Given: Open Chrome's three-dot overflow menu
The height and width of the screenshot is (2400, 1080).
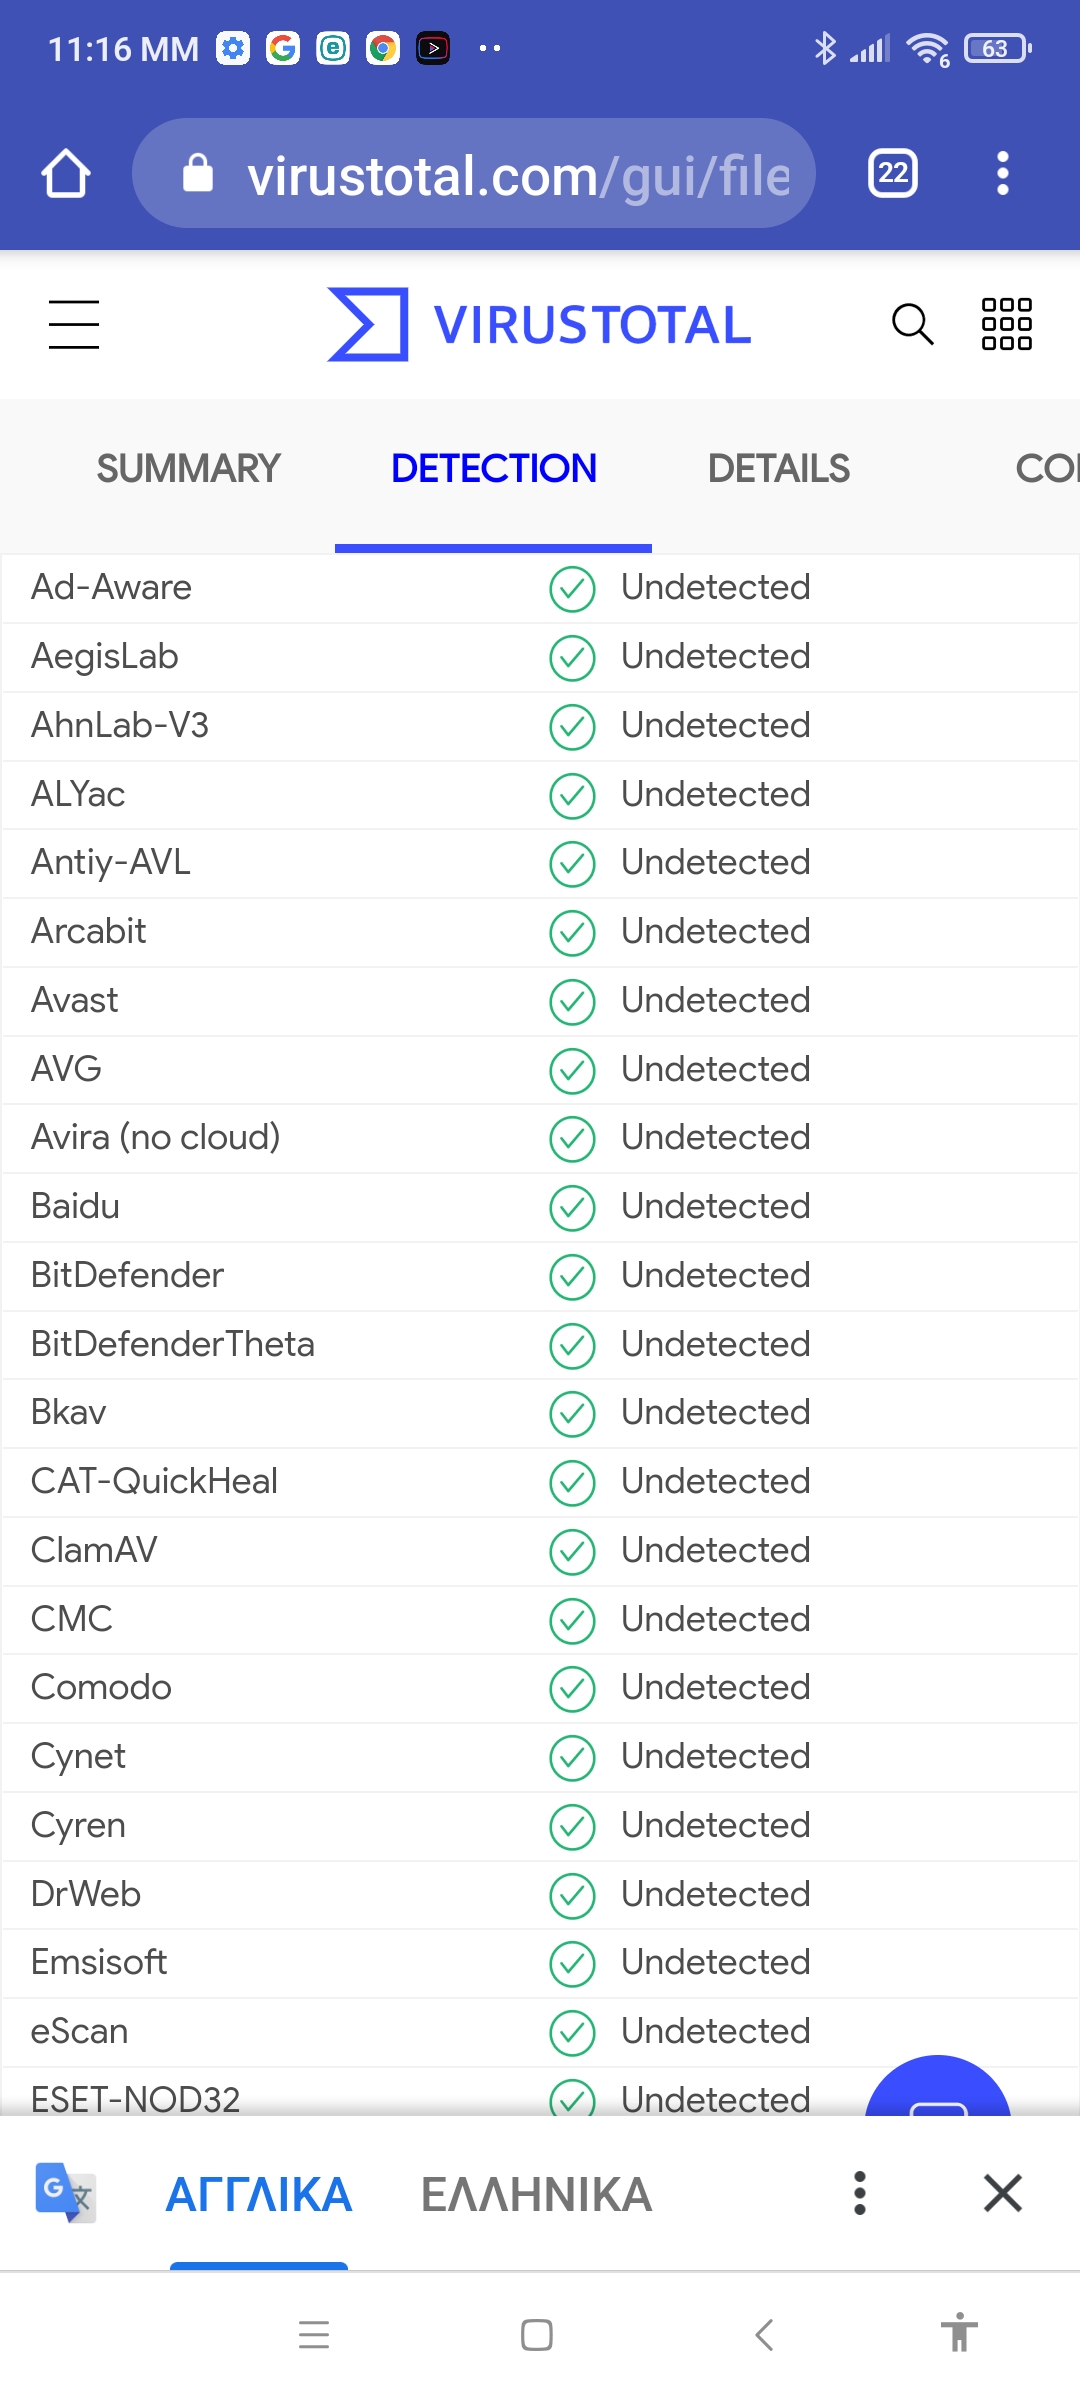Looking at the screenshot, I should point(1002,174).
